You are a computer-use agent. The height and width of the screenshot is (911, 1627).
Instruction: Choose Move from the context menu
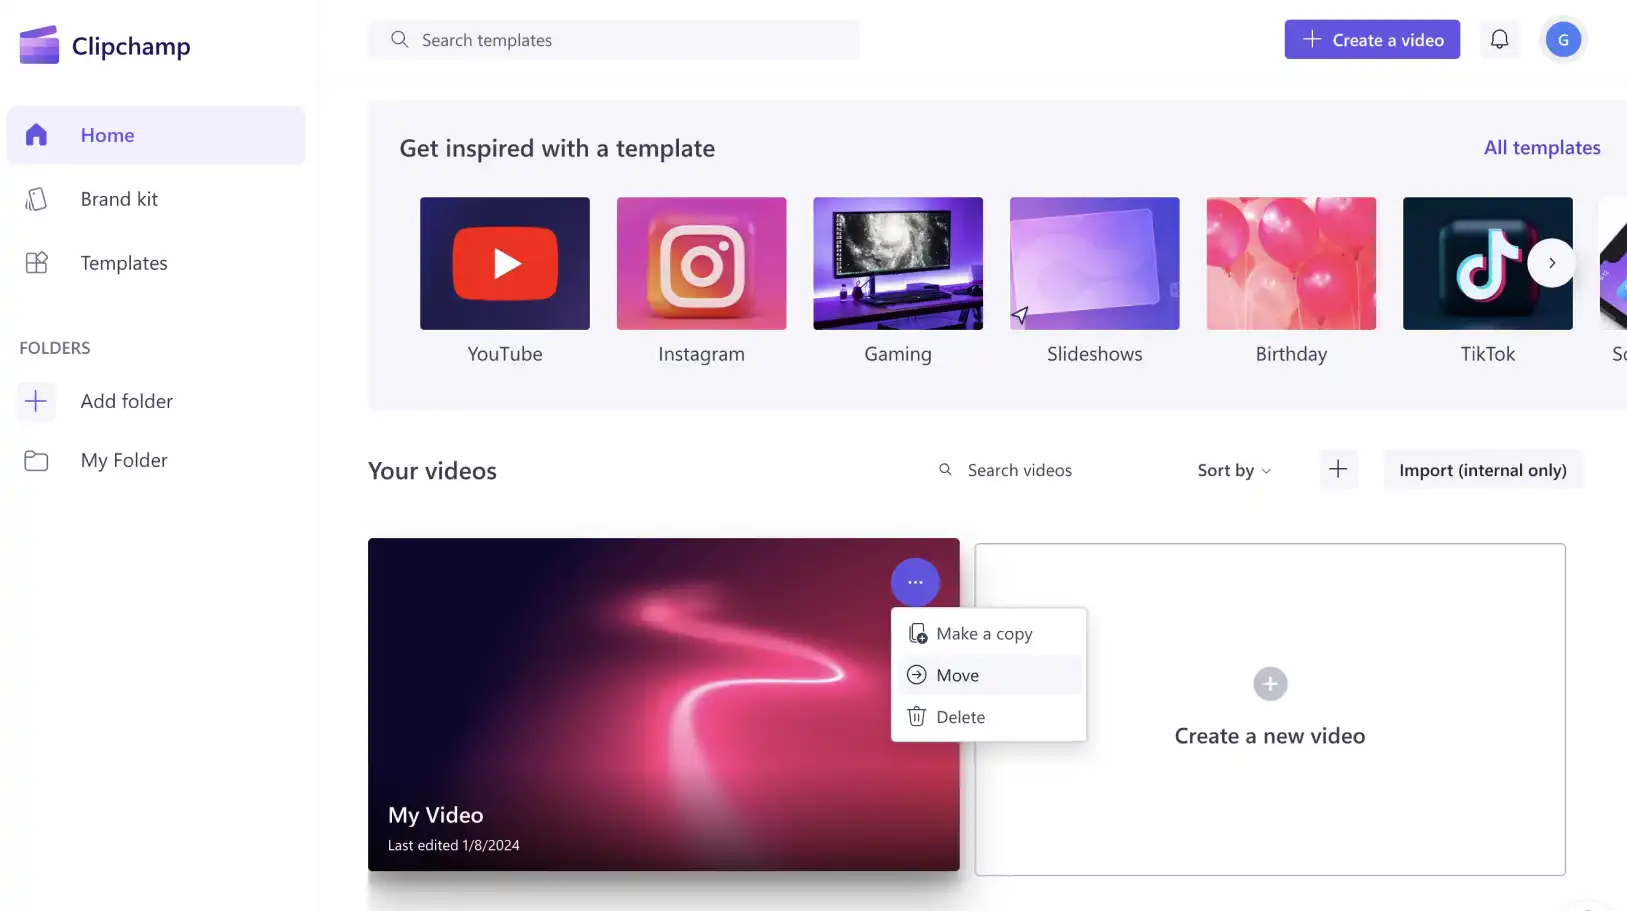[989, 675]
